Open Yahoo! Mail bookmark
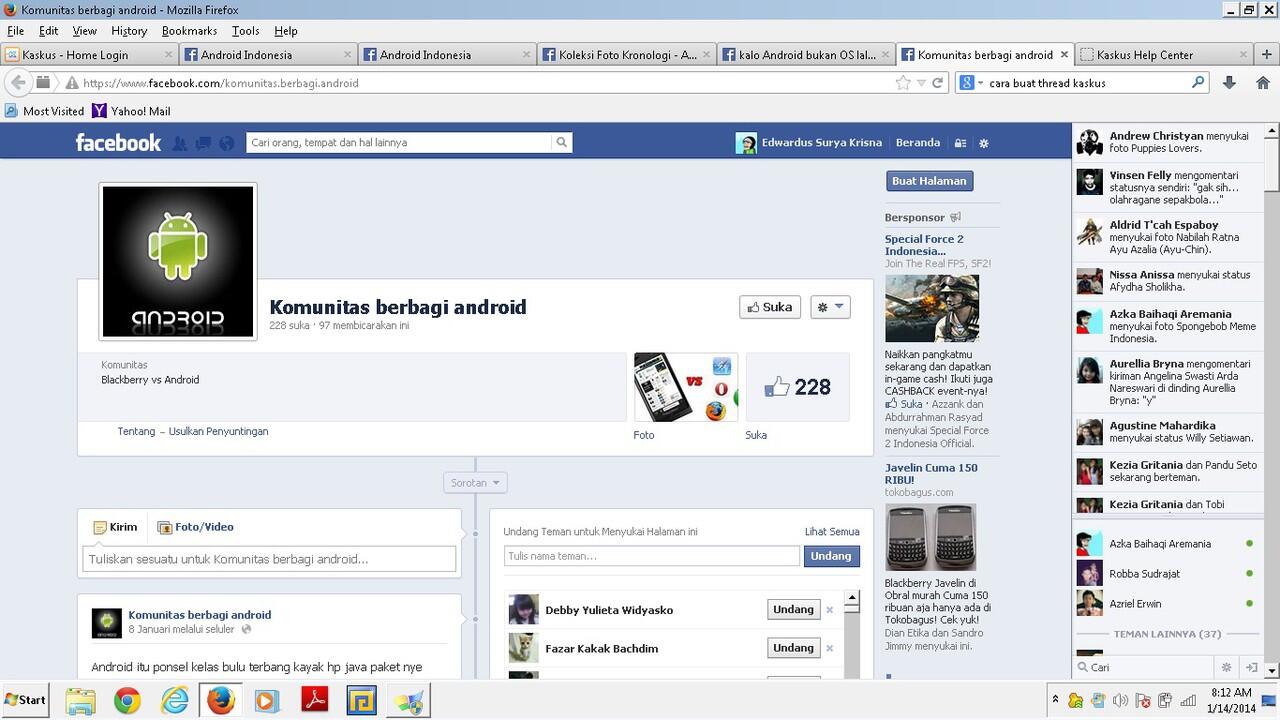 (131, 111)
